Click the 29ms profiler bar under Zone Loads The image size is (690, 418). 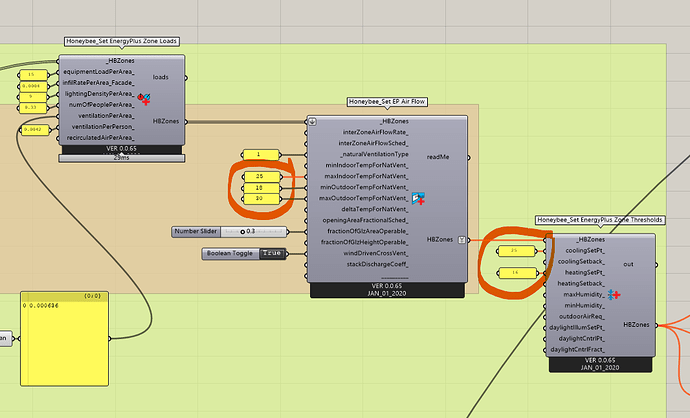point(121,158)
